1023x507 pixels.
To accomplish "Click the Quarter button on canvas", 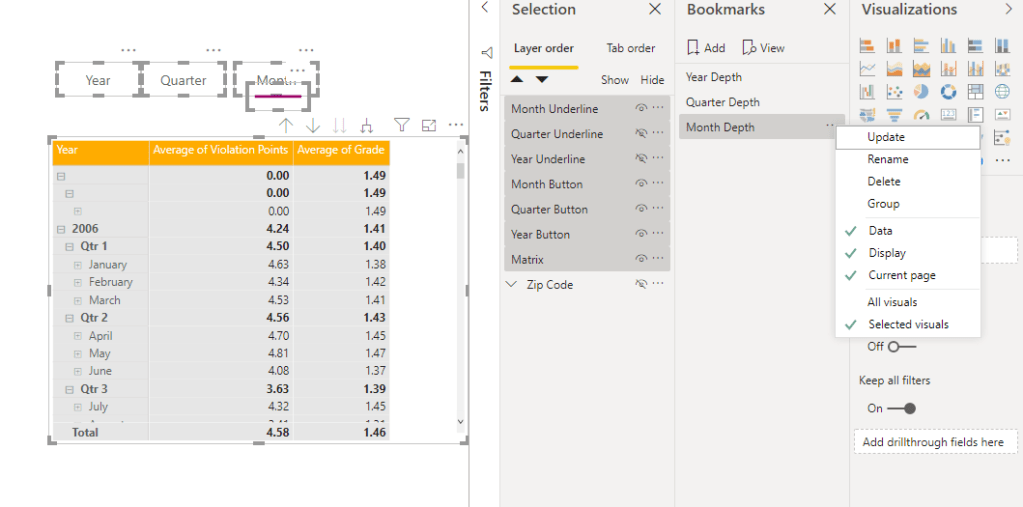I will coord(183,81).
